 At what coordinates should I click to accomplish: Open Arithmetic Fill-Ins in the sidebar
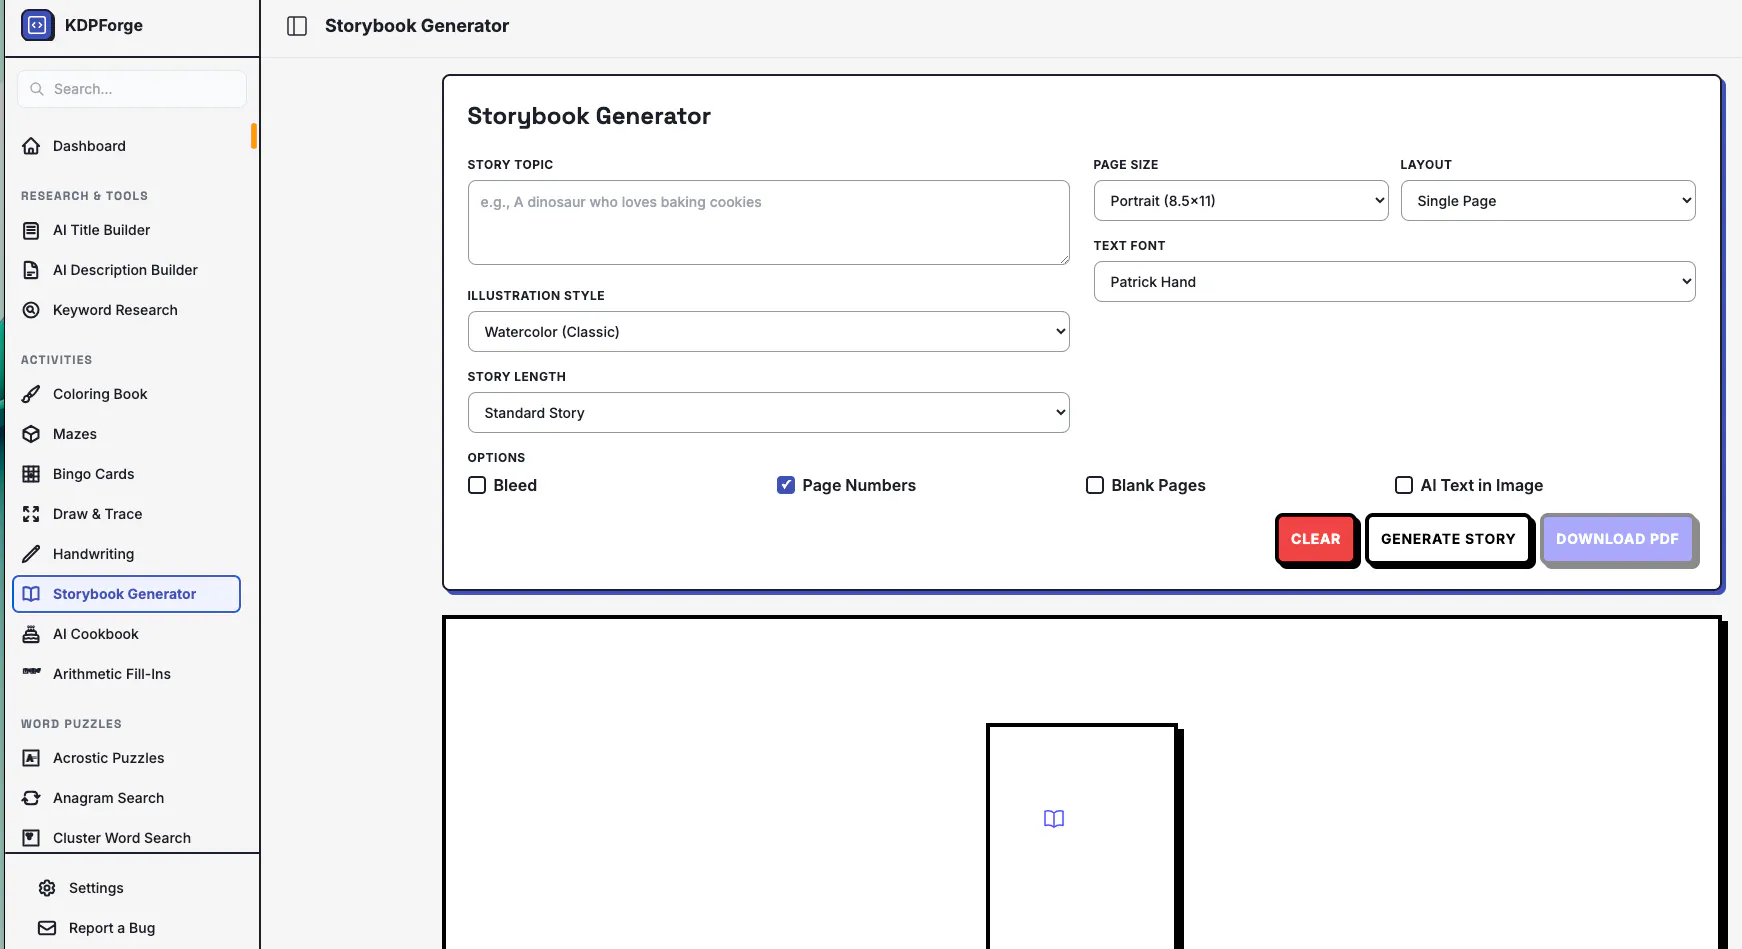pos(126,674)
